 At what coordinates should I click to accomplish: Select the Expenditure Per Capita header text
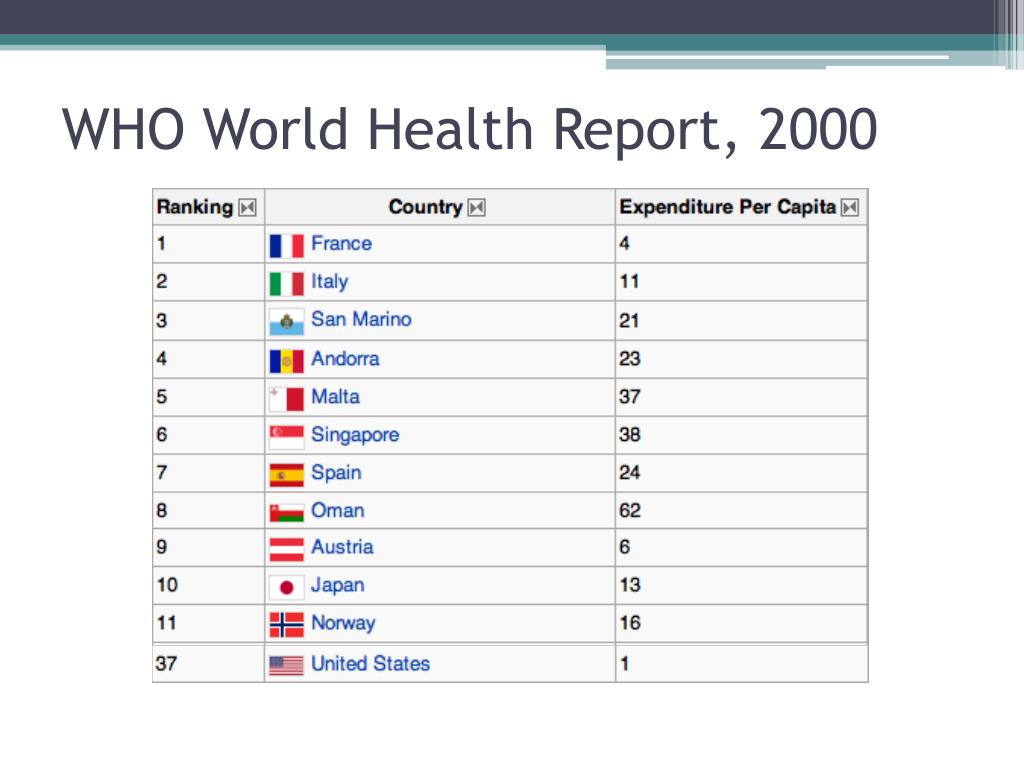coord(728,207)
